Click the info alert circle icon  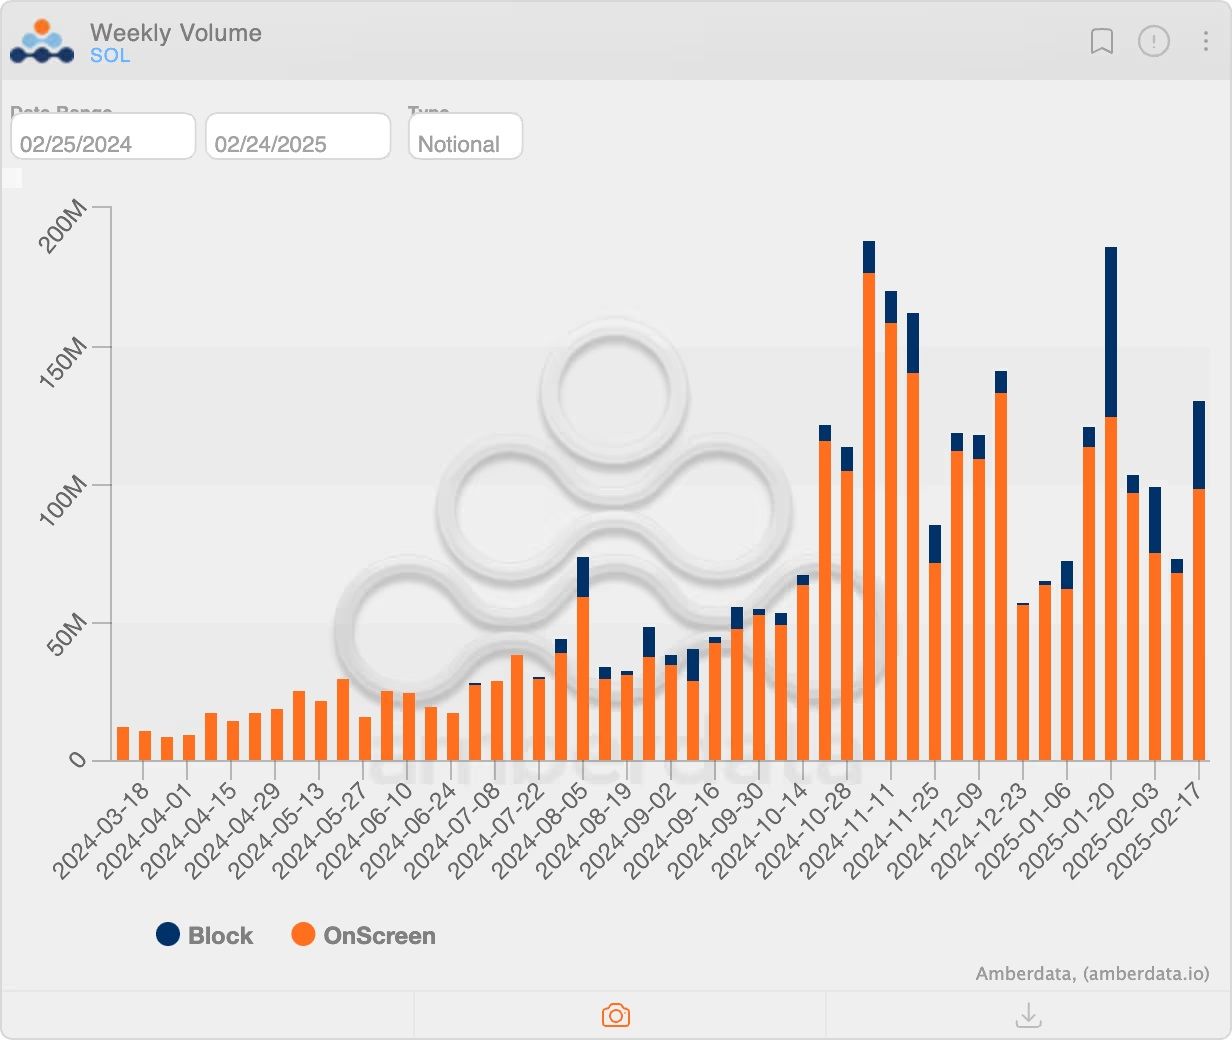(x=1153, y=41)
